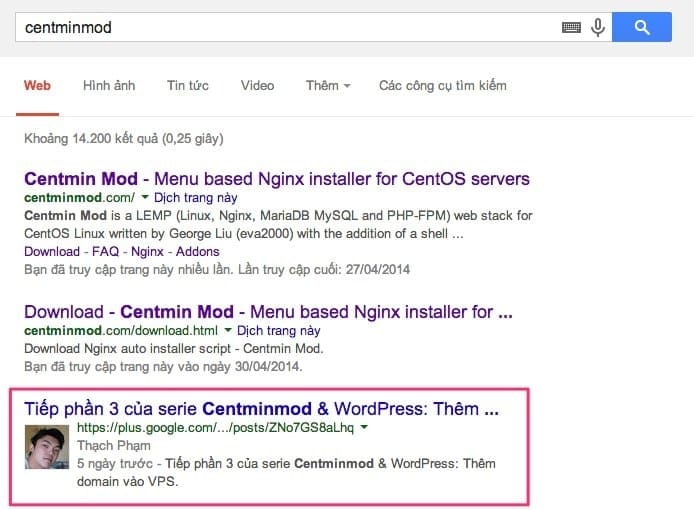The height and width of the screenshot is (510, 694).
Task: Open the on-screen keyboard icon
Action: [571, 27]
